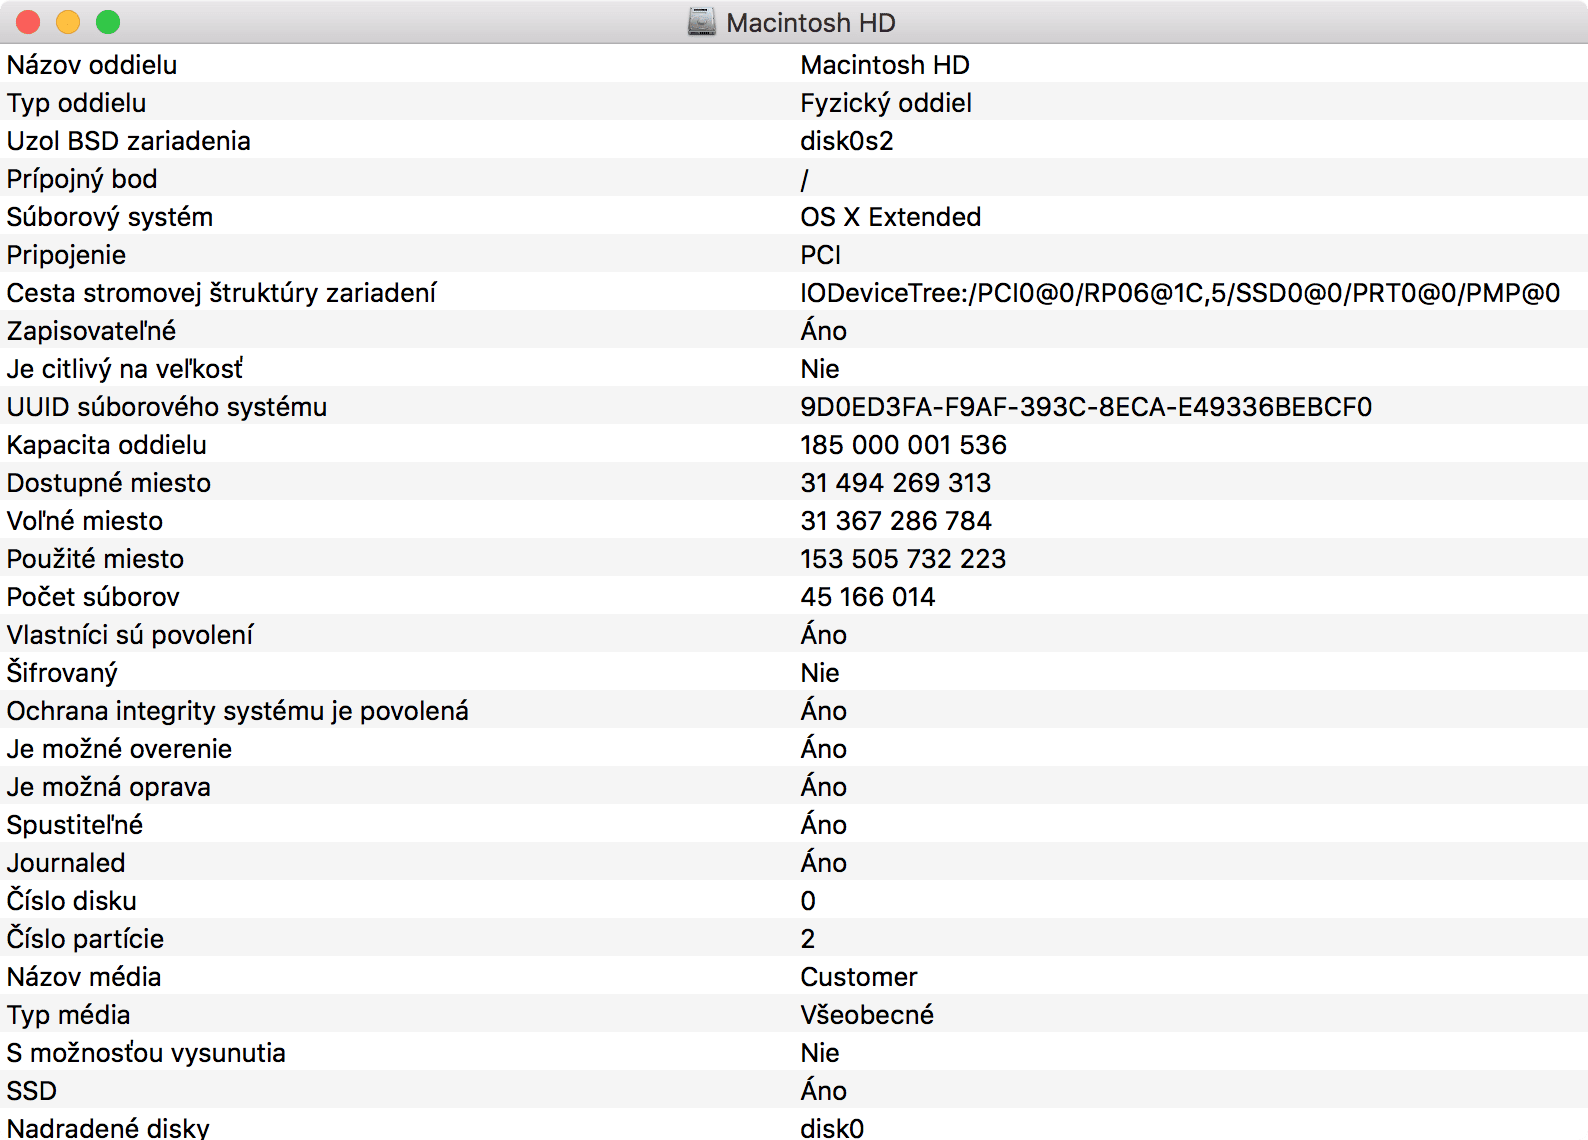Click the 'disk0' parent disk value

coord(831,1128)
